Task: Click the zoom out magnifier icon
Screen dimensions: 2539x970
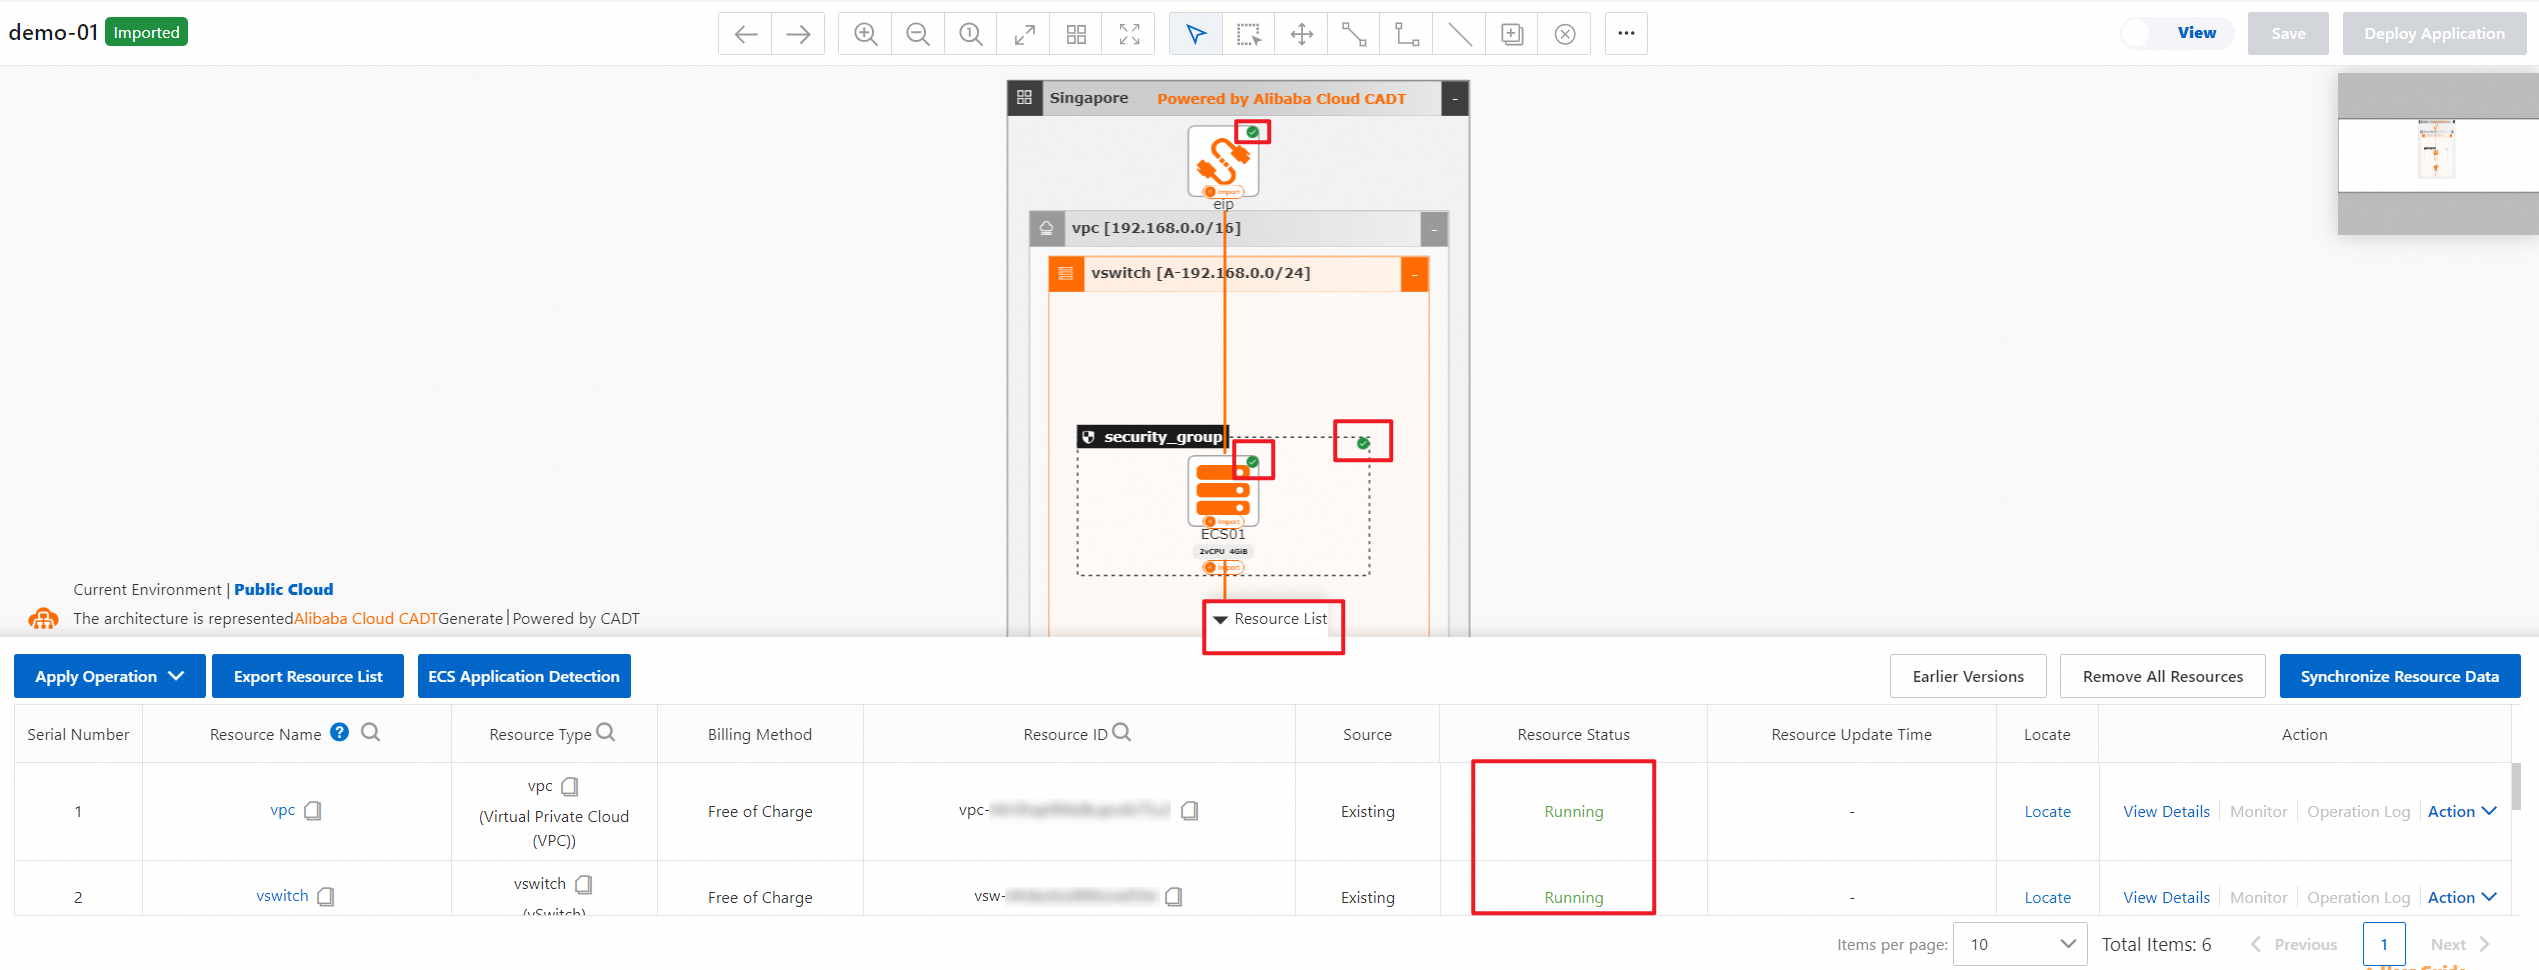Action: point(918,34)
